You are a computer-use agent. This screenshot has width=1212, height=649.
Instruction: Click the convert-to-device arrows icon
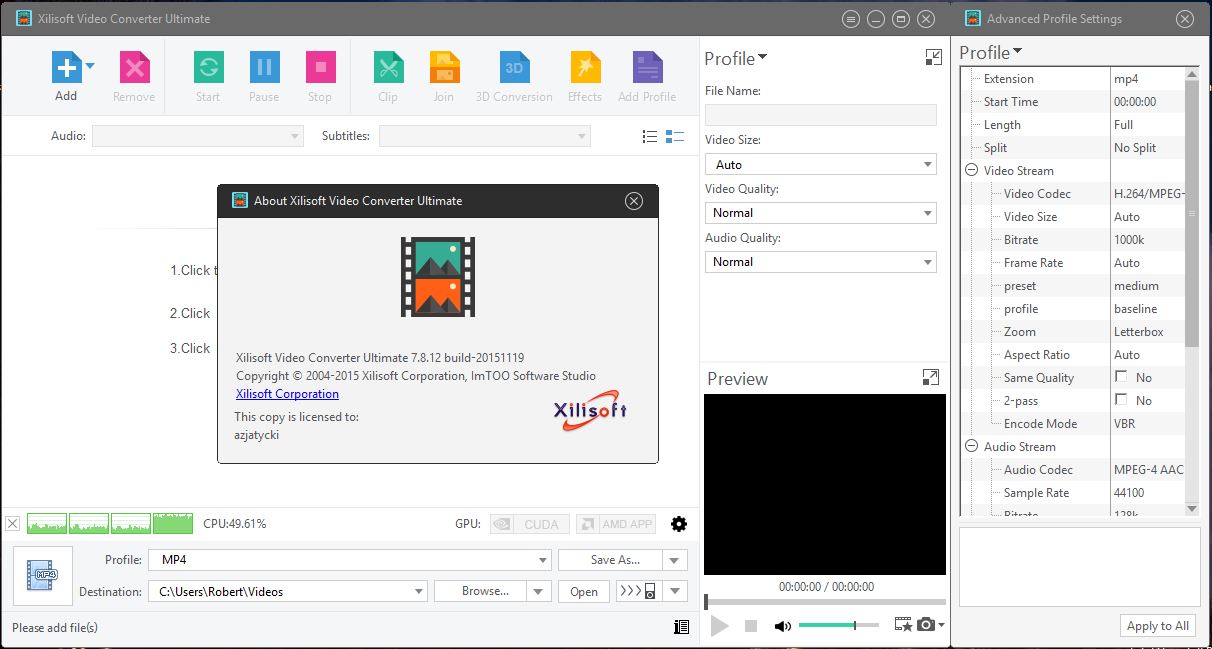pos(637,591)
